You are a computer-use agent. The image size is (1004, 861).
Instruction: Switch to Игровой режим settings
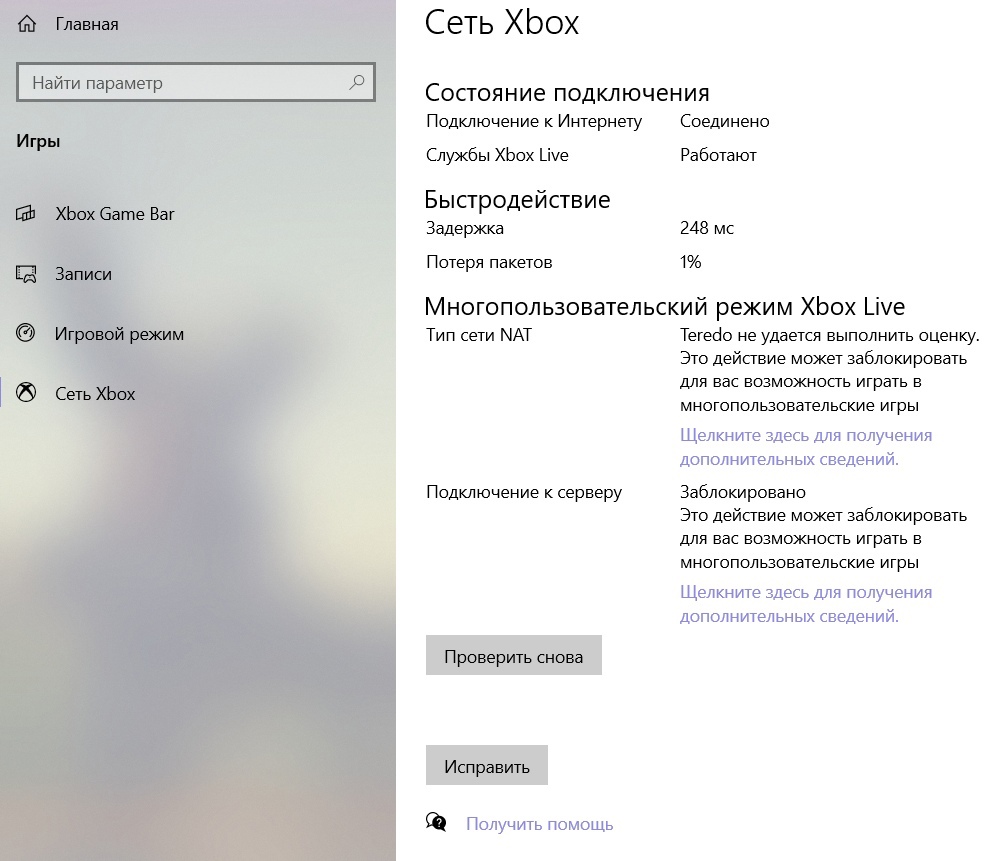[x=119, y=334]
